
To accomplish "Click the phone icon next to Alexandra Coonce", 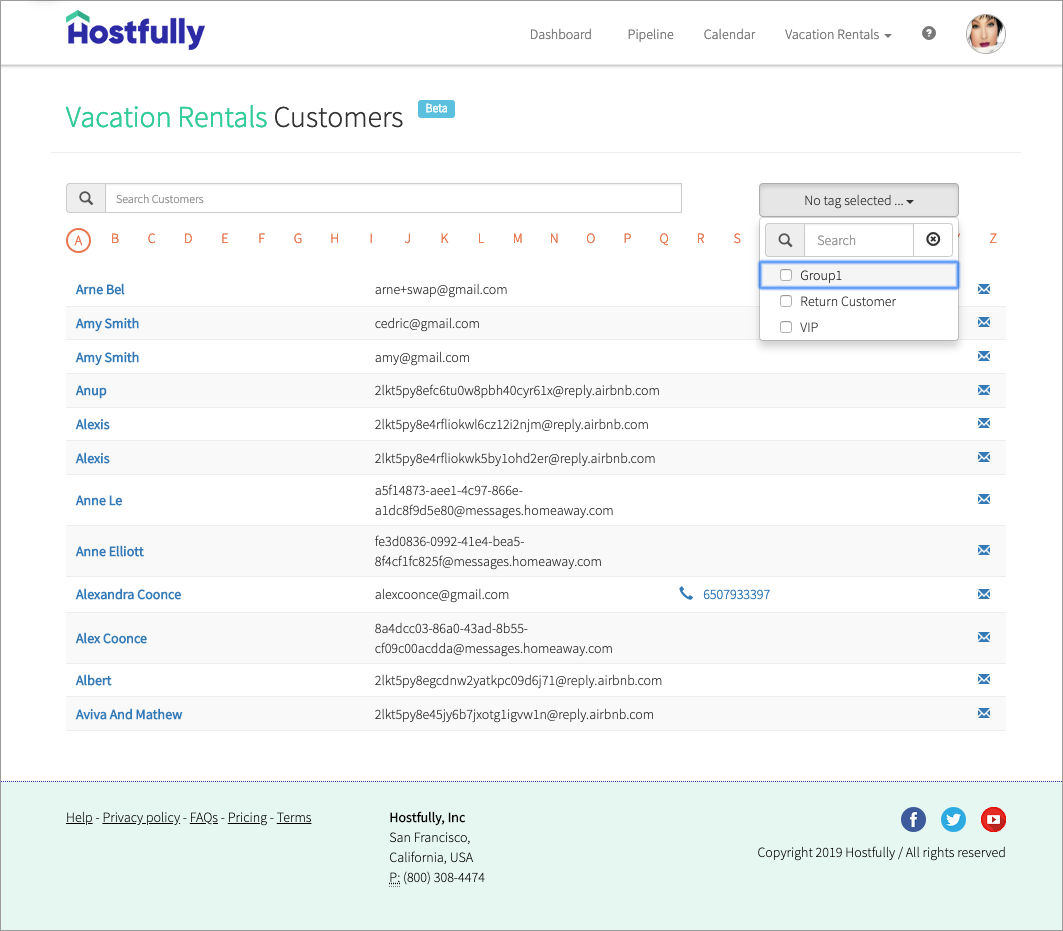I will [x=686, y=592].
